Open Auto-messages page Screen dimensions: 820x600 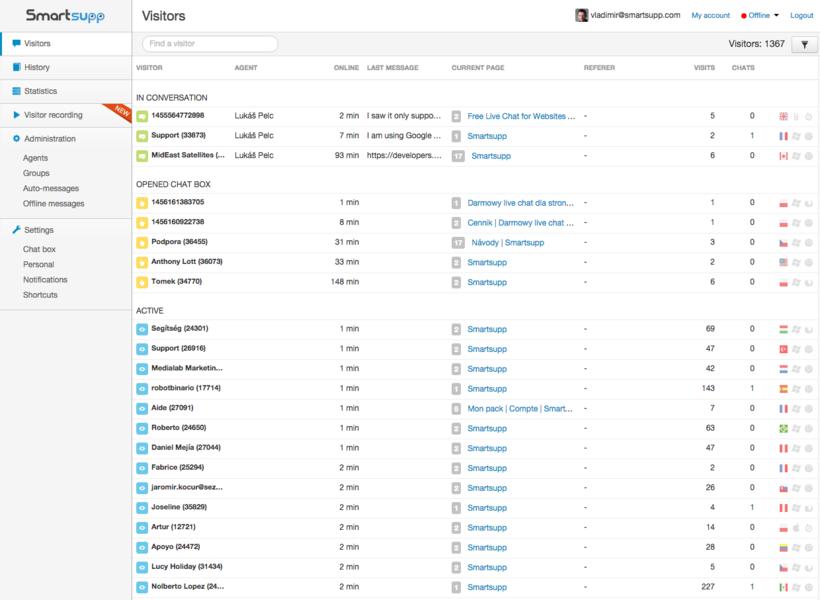[51, 188]
